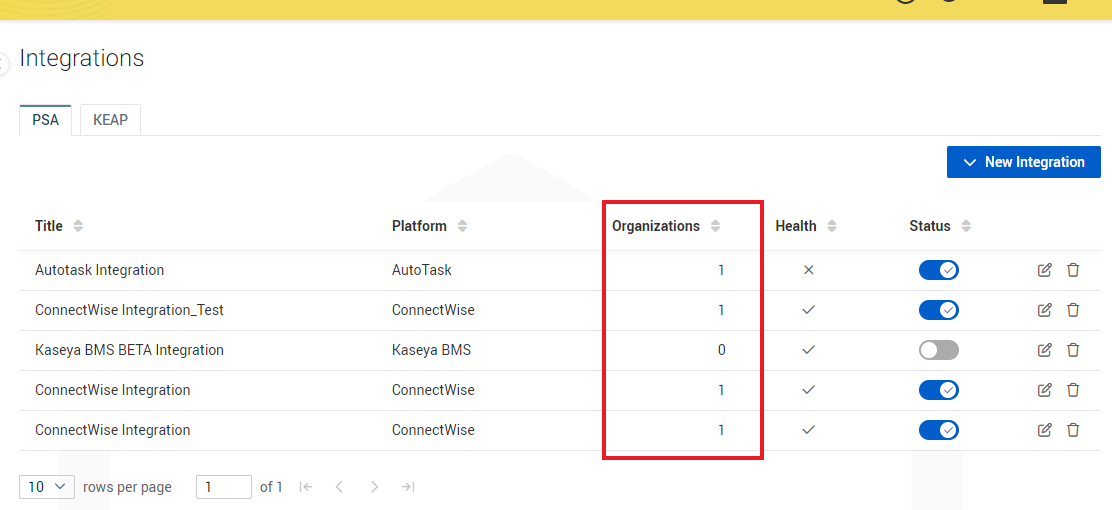Screen dimensions: 1112x510
Task: Open the rows per page selector
Action: [47, 487]
